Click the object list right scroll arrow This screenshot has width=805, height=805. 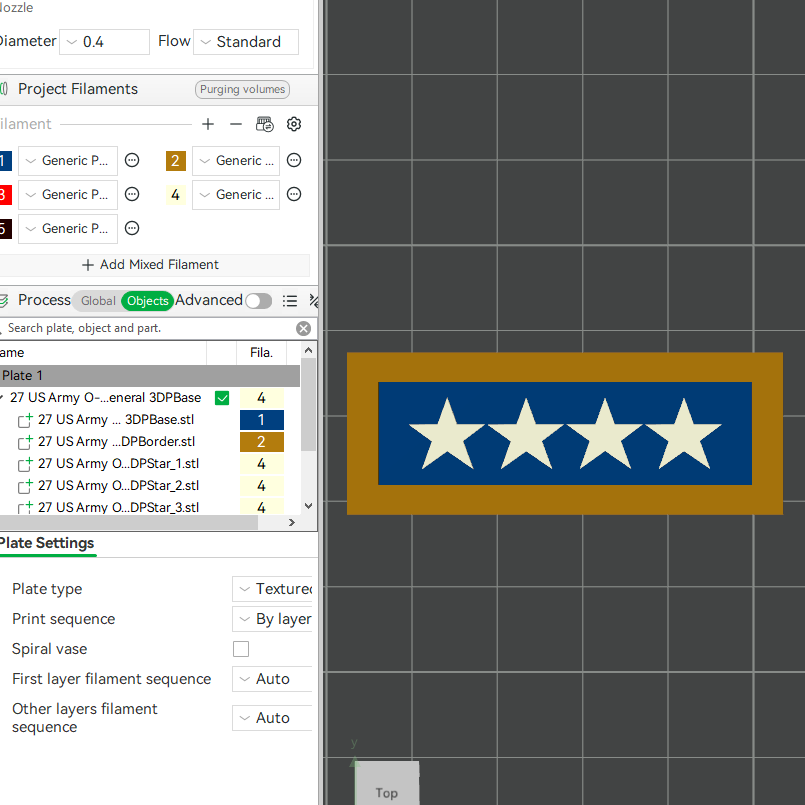(292, 523)
